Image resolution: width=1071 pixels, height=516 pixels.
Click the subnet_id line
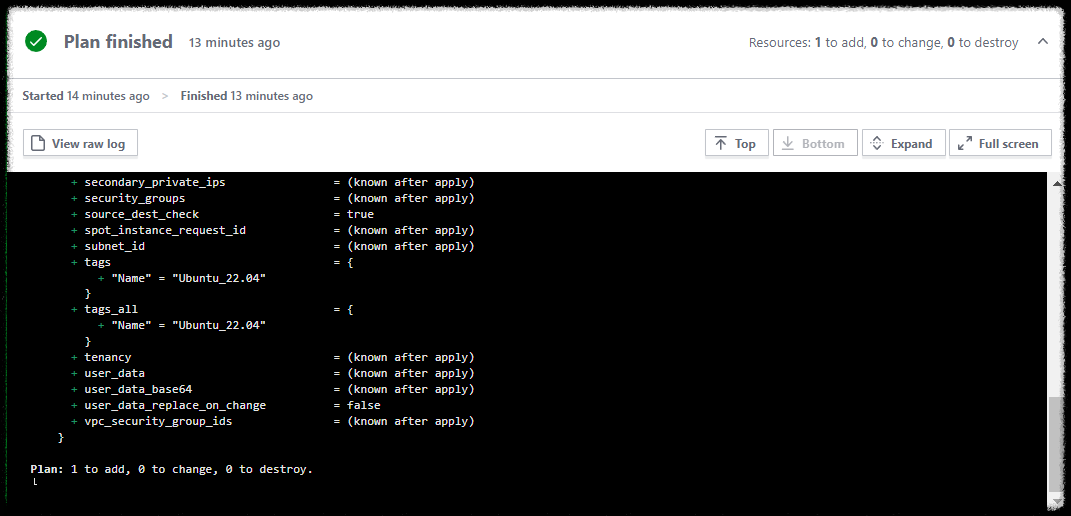pos(273,245)
